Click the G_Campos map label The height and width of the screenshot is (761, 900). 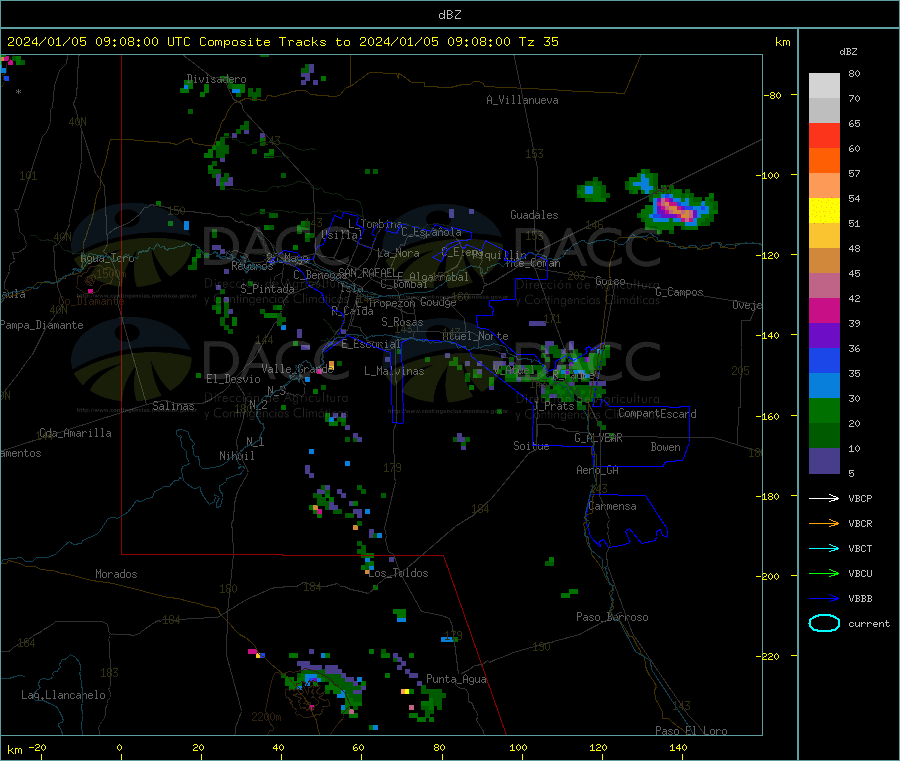point(679,292)
